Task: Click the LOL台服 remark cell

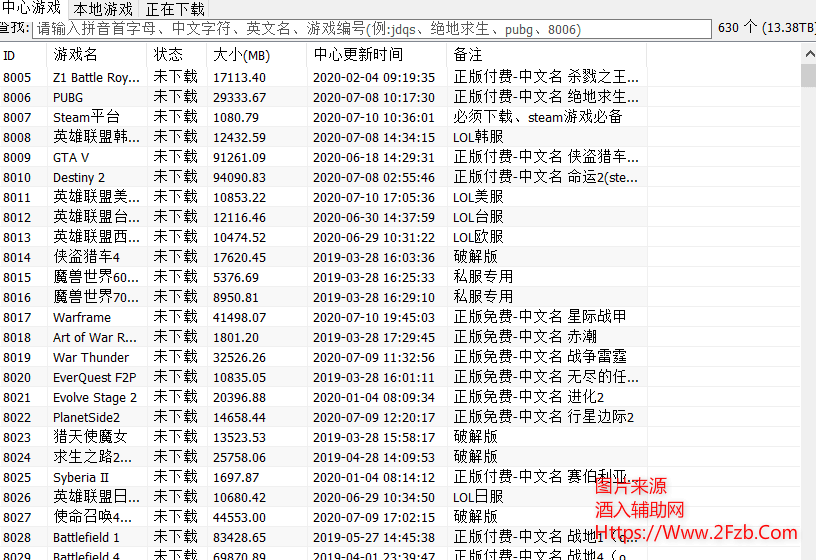Action: point(478,217)
